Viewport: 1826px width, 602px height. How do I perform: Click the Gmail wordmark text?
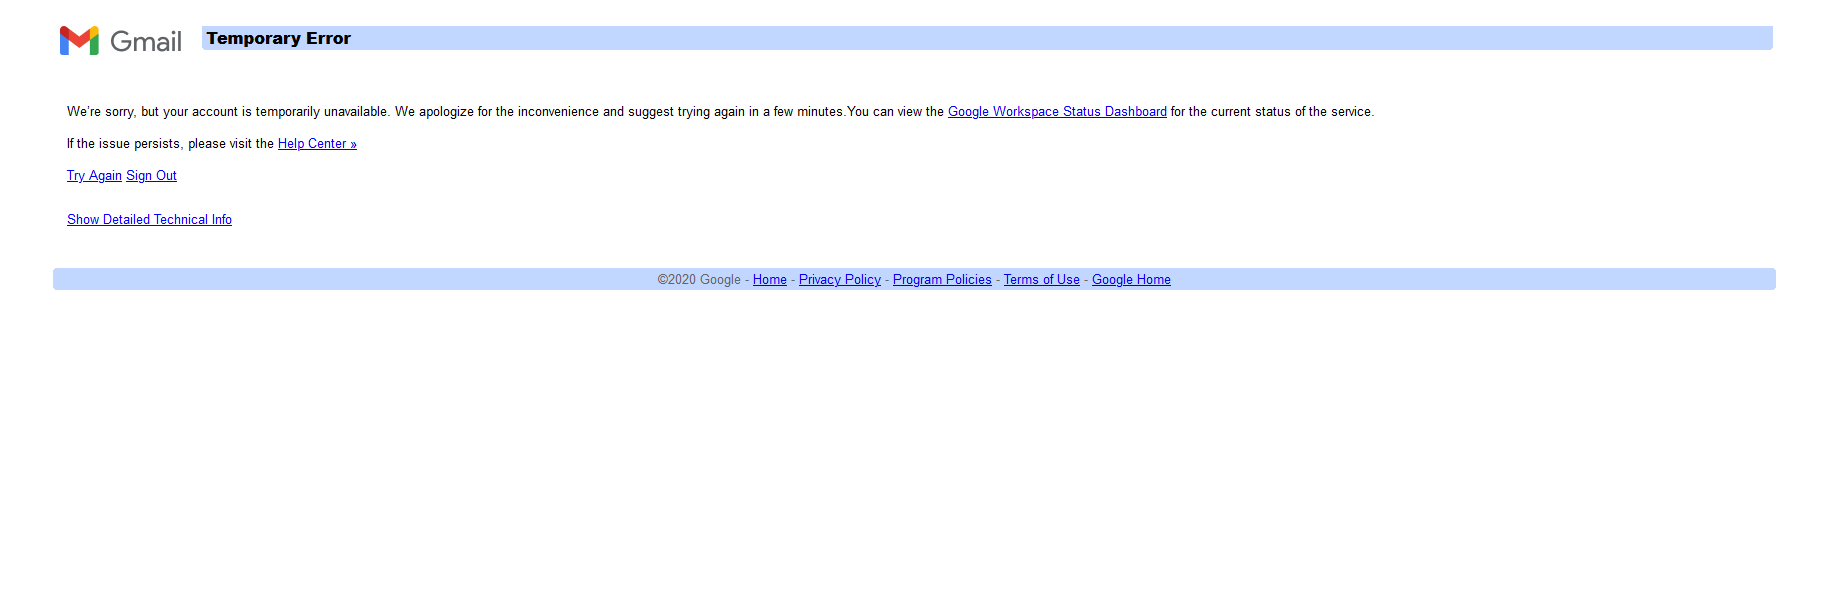(146, 42)
